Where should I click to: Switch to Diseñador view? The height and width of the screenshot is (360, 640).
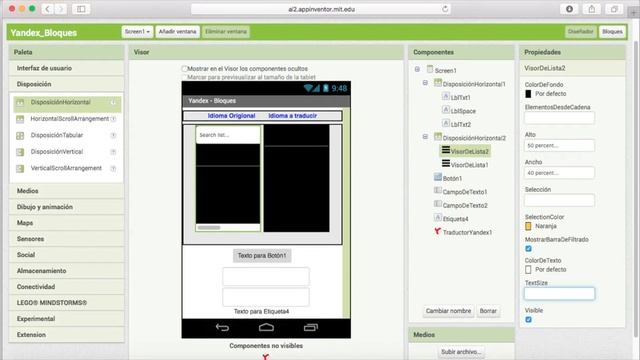(580, 31)
